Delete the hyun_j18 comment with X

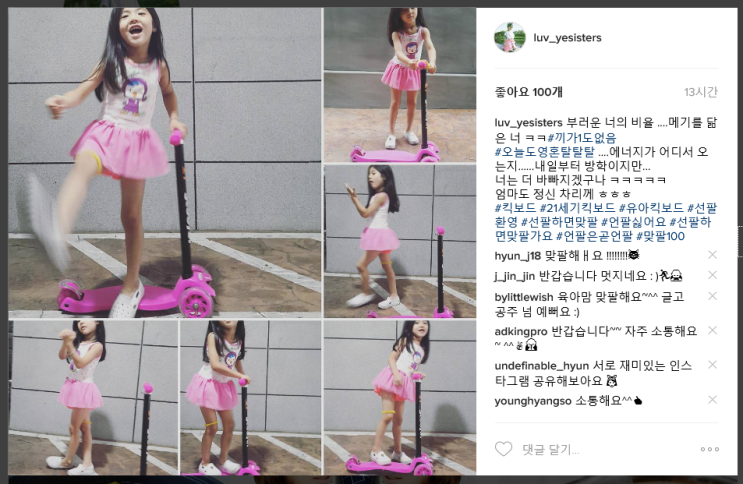click(712, 255)
